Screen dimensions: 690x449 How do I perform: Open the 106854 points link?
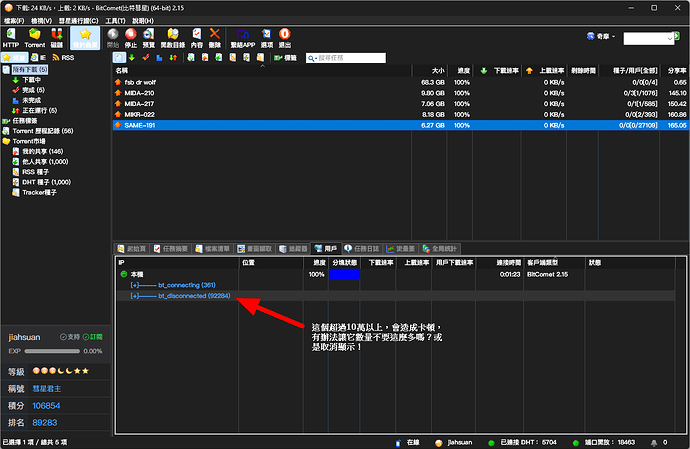46,406
